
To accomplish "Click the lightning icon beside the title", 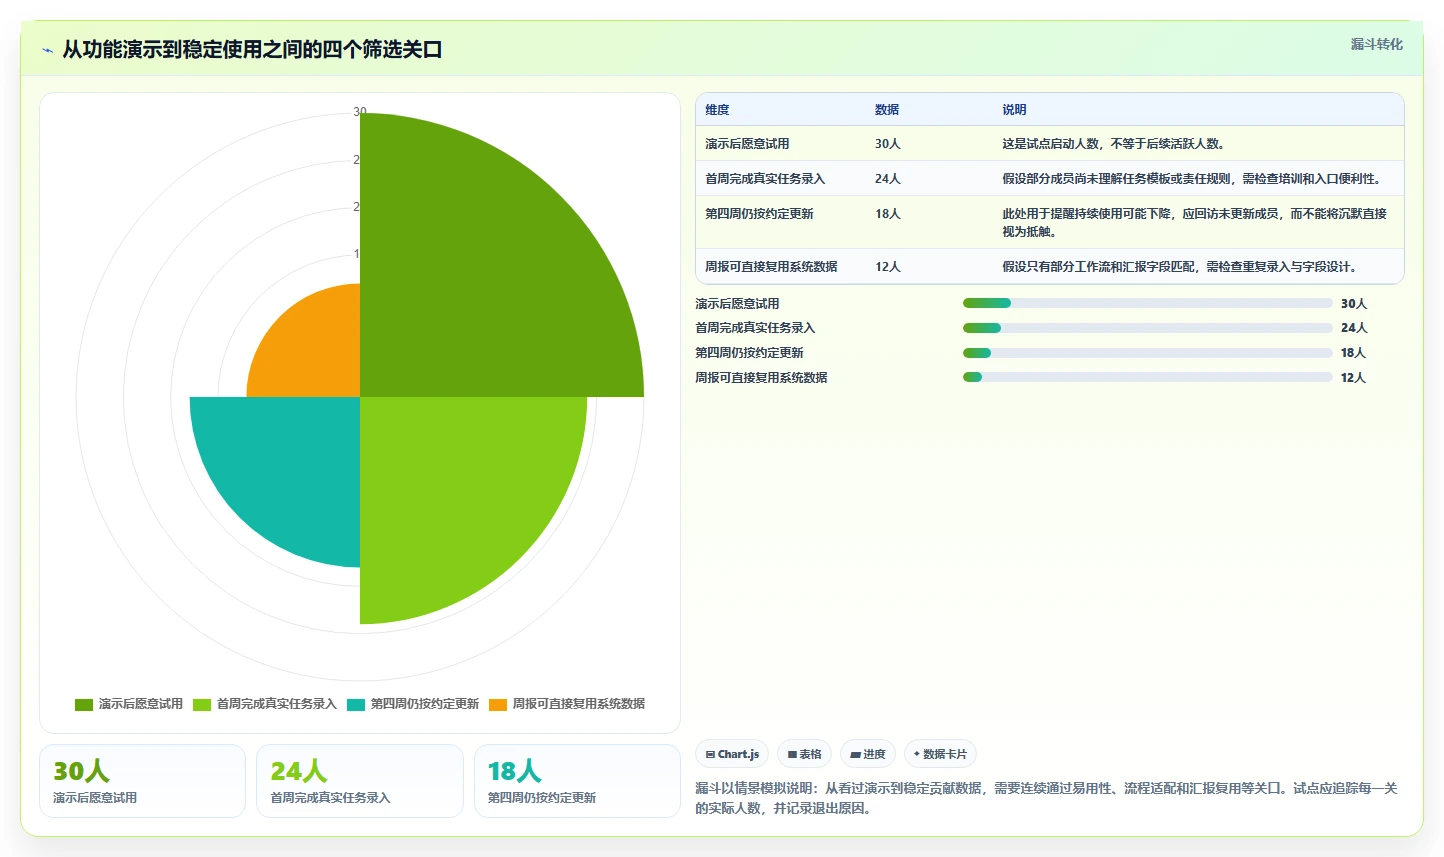I will coord(47,50).
